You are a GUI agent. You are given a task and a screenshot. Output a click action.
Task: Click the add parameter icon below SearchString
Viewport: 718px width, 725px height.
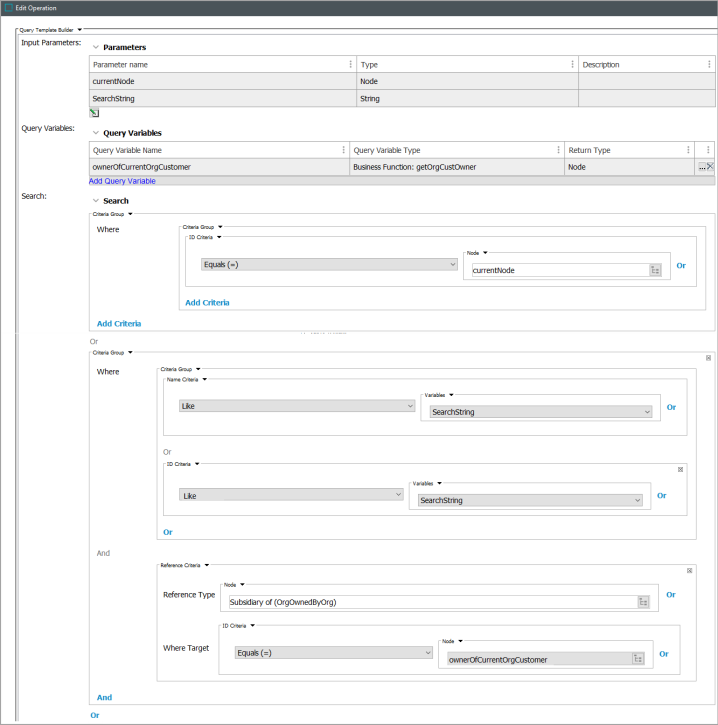coord(94,113)
